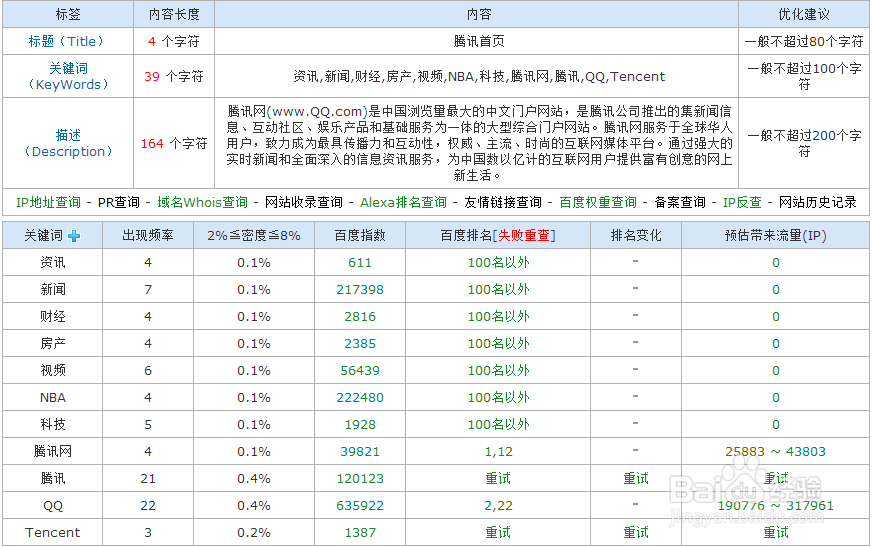Screen dimensions: 872x547
Task: Click the 2%≦密度≦8% column header
Action: (x=254, y=236)
